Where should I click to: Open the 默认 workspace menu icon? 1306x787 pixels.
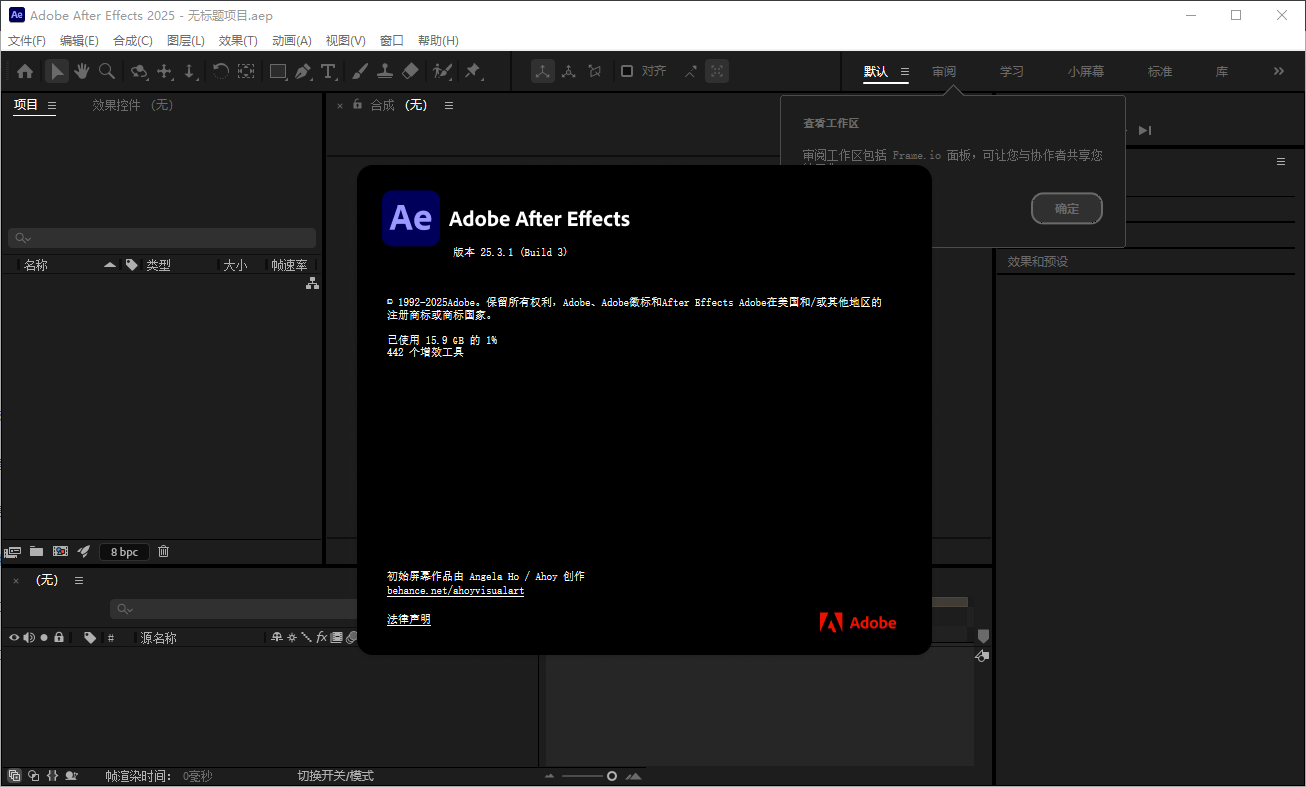point(904,72)
